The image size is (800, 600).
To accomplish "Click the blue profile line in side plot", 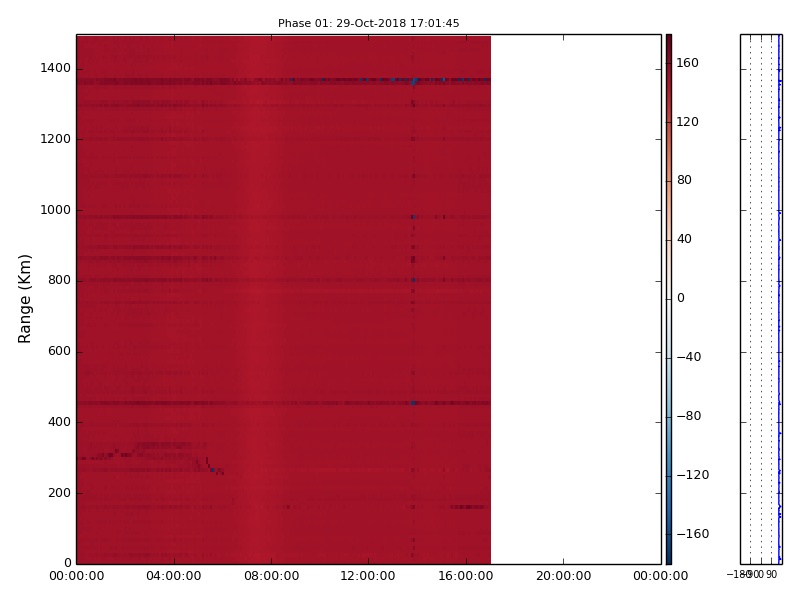I will 779,299.
